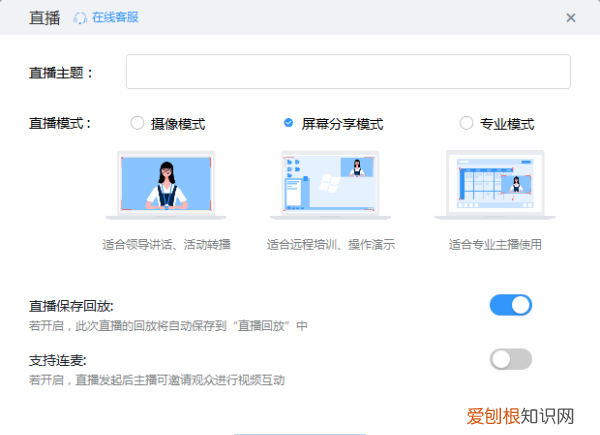Click the 直播保存回放 heading
This screenshot has height=435, width=600.
tap(71, 306)
